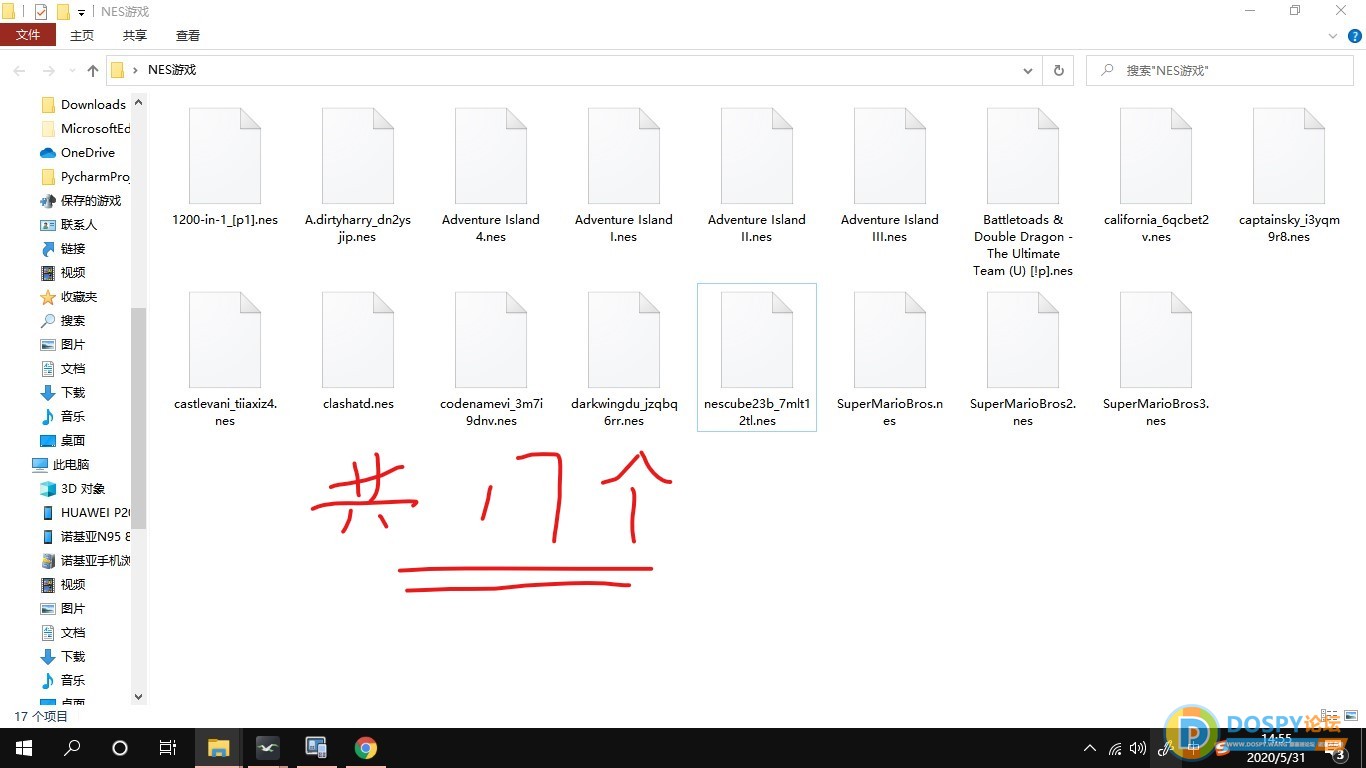Viewport: 1366px width, 768px height.
Task: Select Battletoads & Double Dragon file
Action: click(1023, 193)
